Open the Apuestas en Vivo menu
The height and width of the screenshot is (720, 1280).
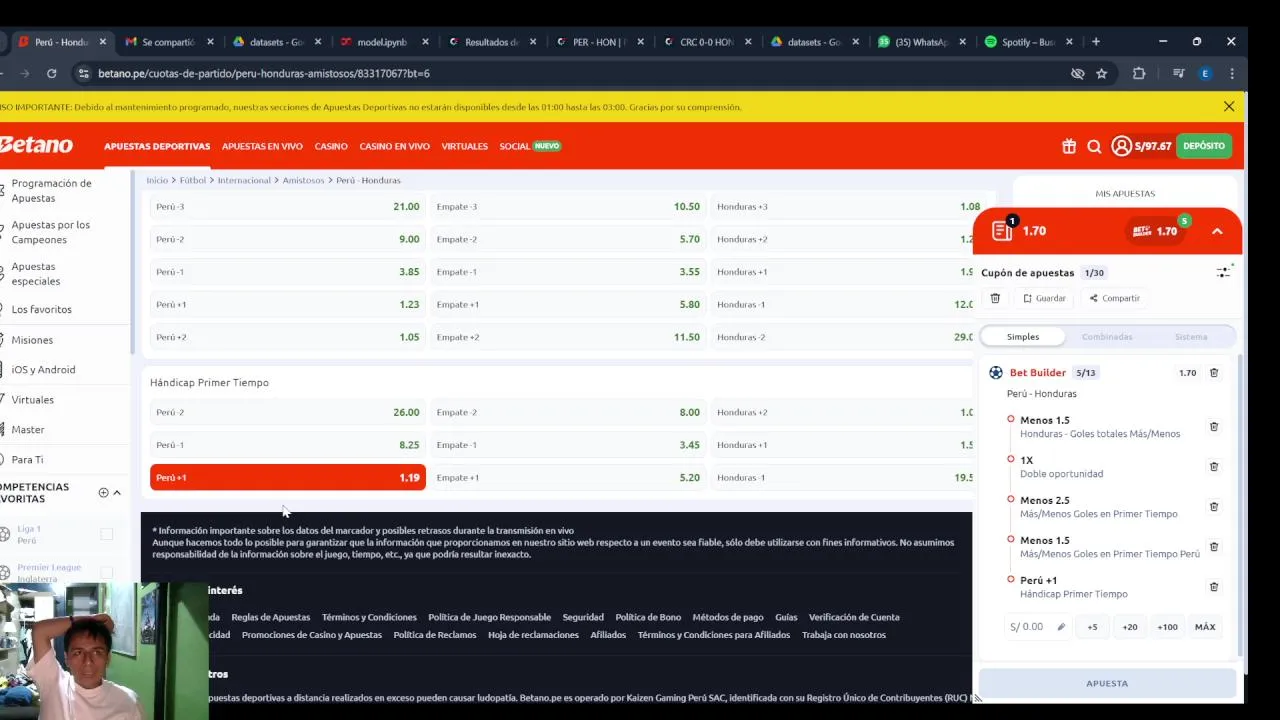coord(262,146)
